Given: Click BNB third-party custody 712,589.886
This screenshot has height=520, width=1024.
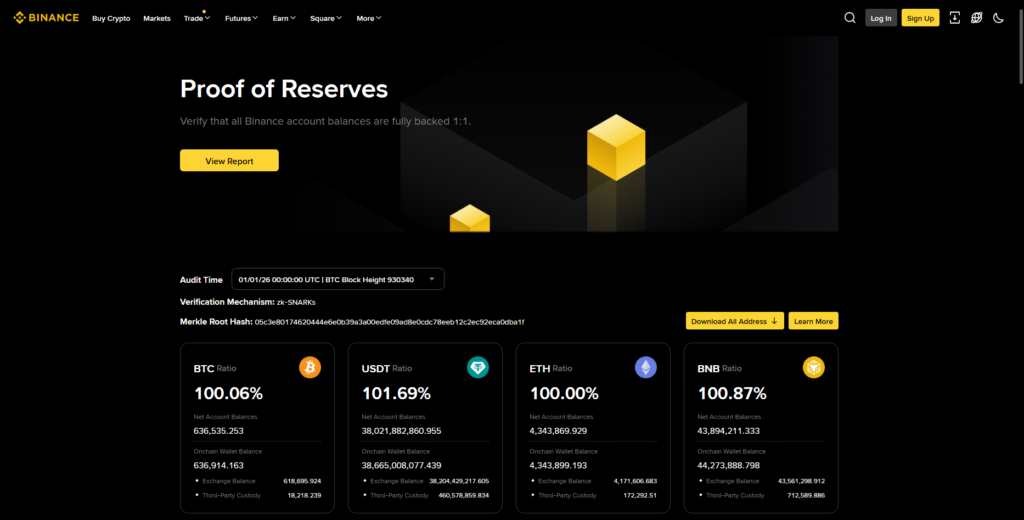Looking at the screenshot, I should pos(806,495).
